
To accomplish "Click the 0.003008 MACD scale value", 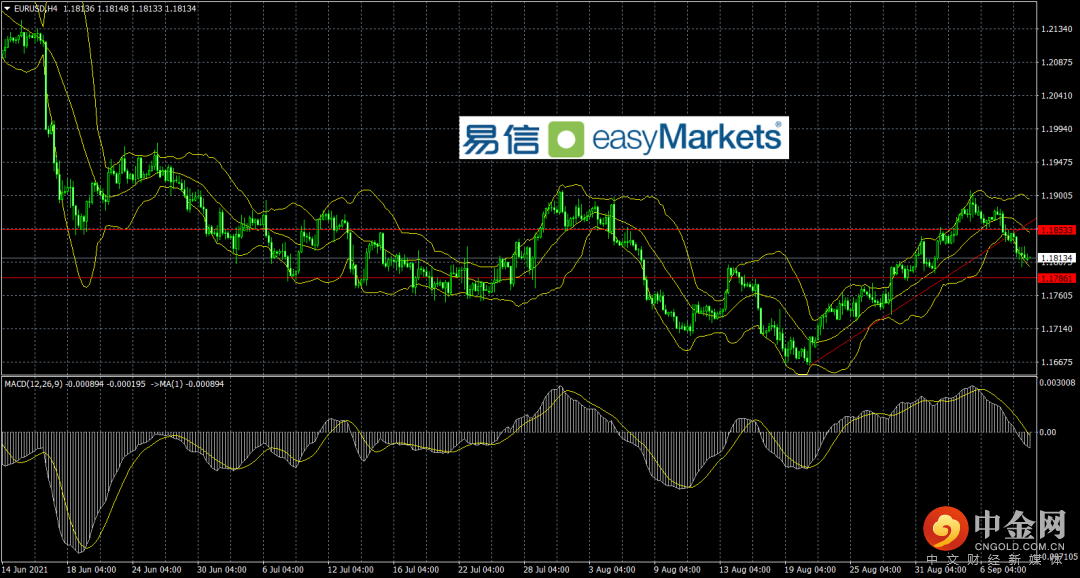I will click(1059, 382).
